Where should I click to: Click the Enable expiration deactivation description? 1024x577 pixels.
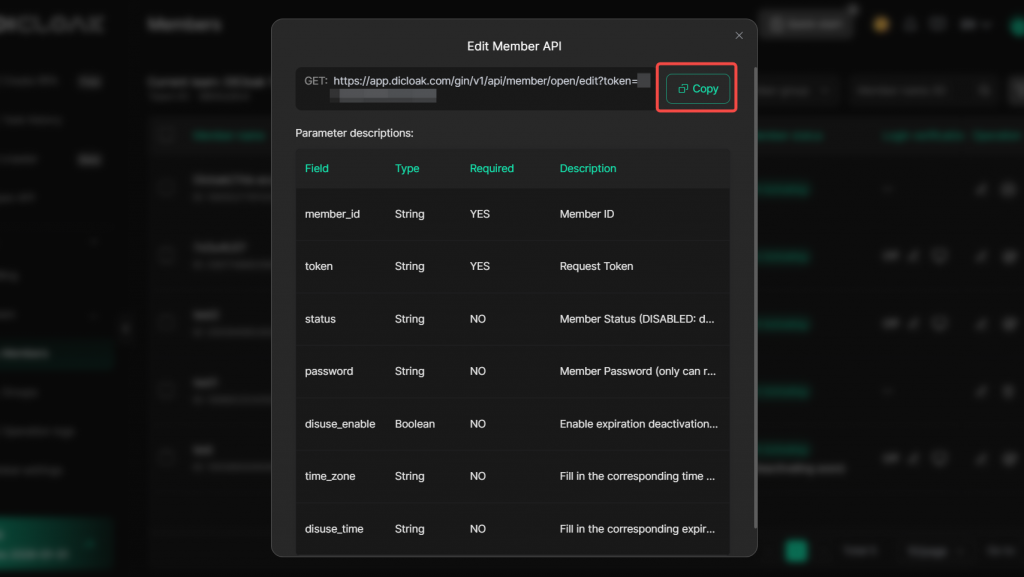637,424
